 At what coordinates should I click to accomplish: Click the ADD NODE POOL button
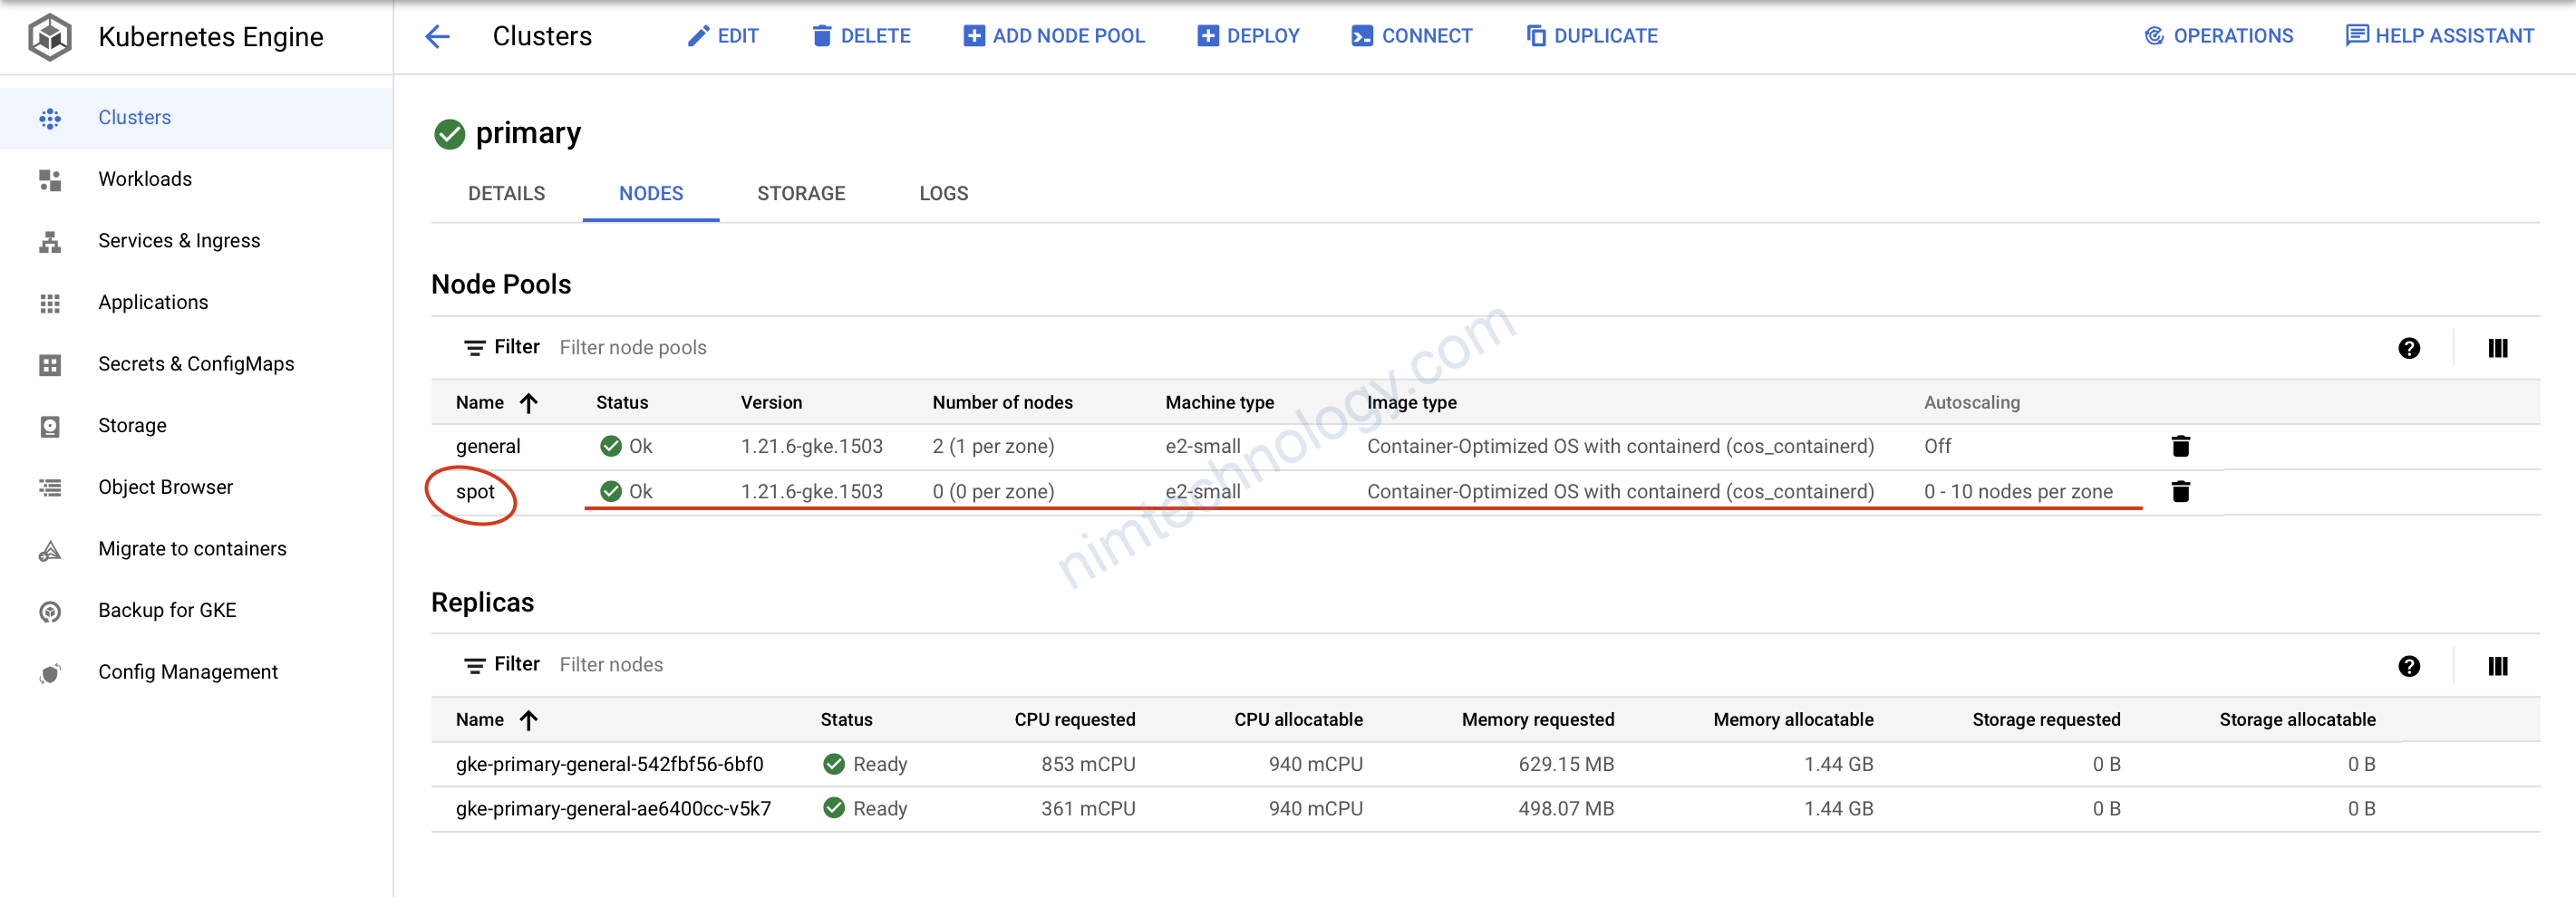click(1054, 36)
